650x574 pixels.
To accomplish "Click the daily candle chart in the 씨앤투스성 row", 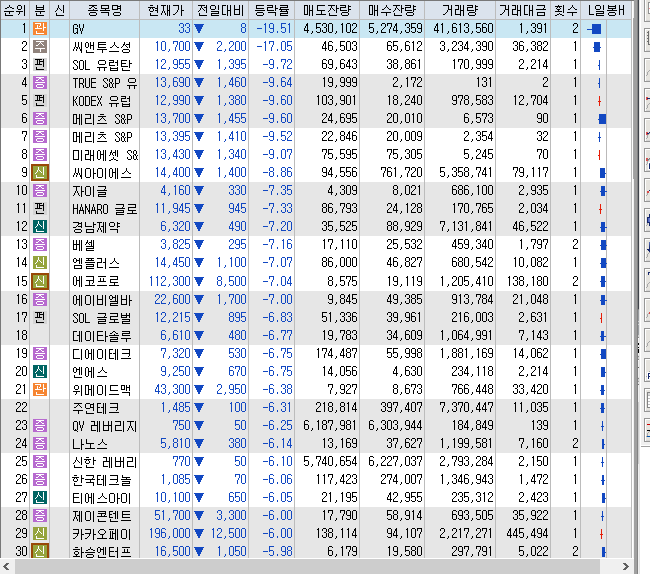I will 597,47.
